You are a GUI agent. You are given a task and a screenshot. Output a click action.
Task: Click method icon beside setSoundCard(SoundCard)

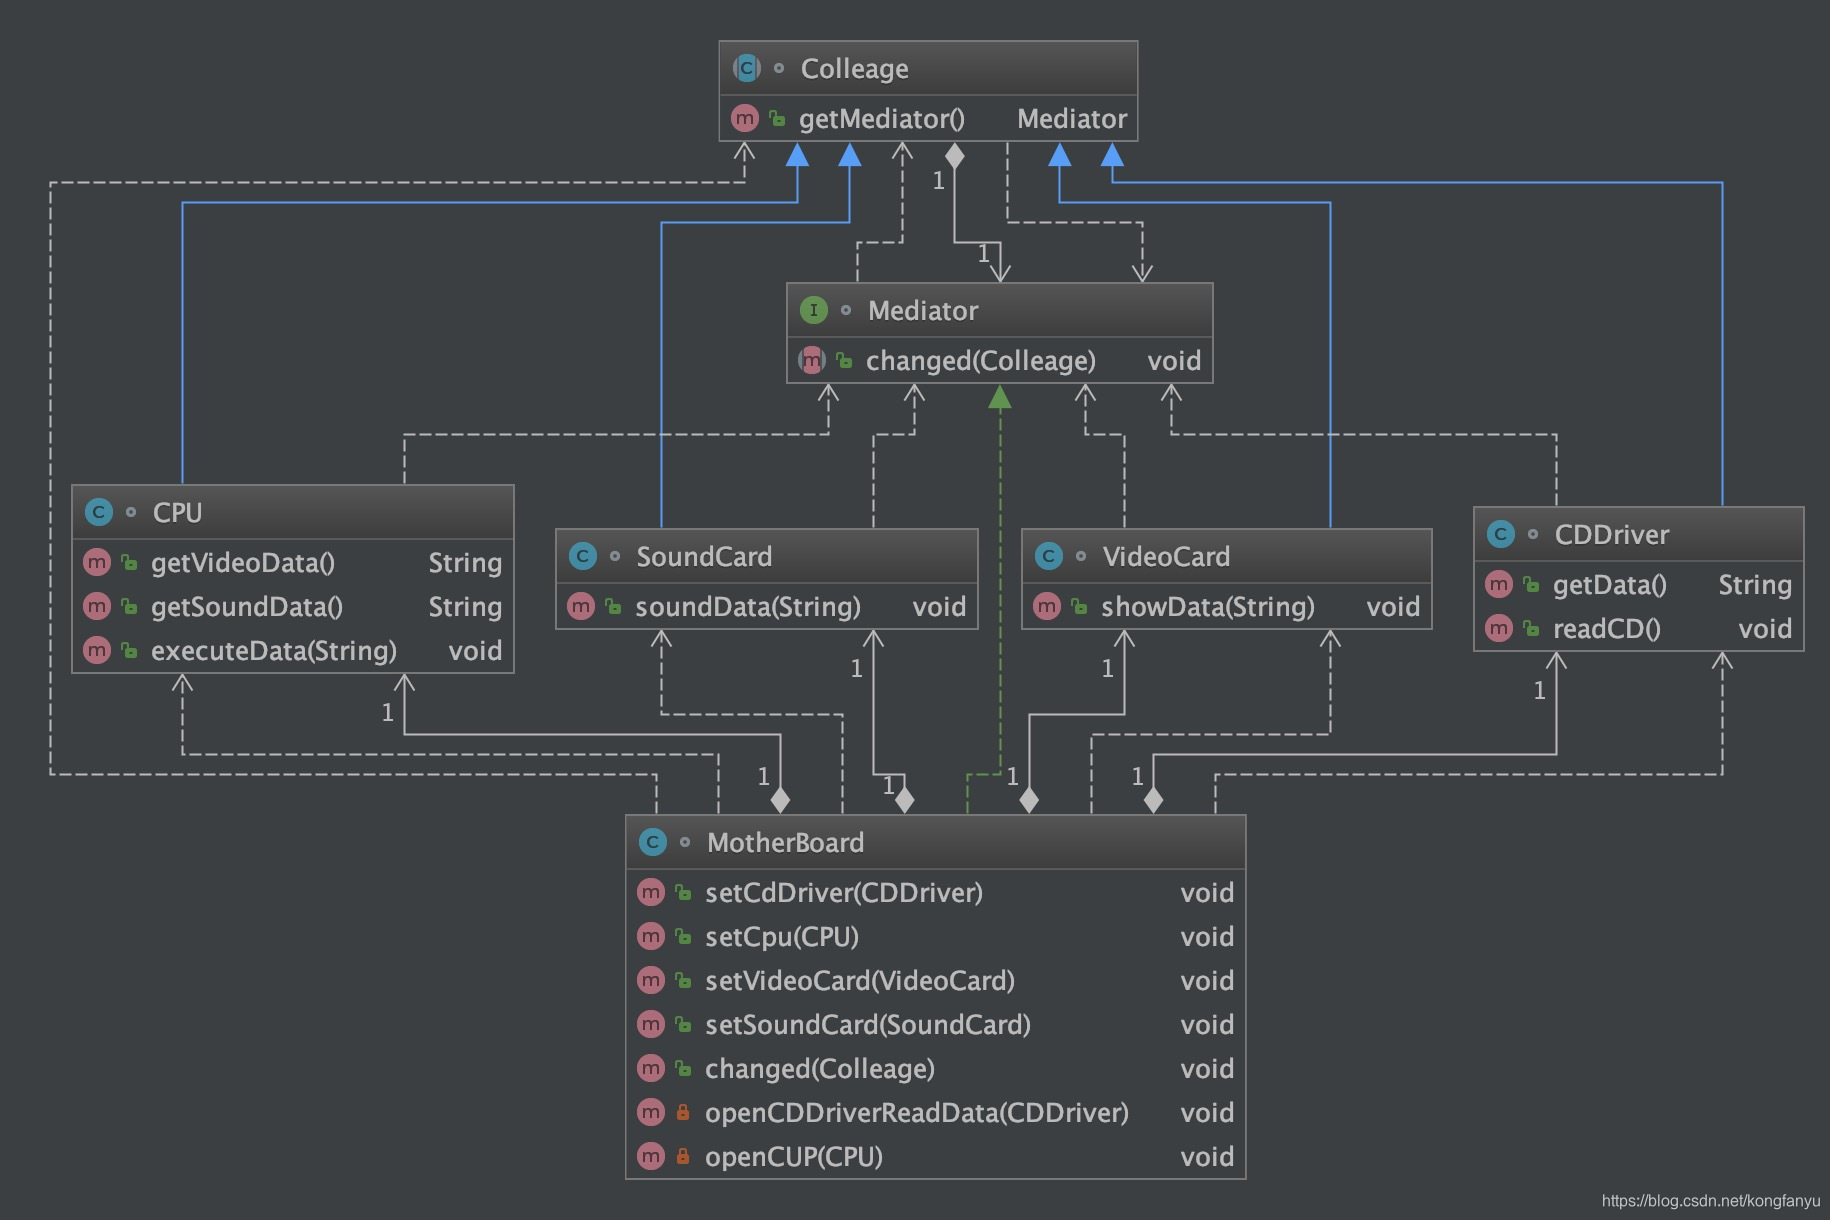pyautogui.click(x=650, y=1024)
